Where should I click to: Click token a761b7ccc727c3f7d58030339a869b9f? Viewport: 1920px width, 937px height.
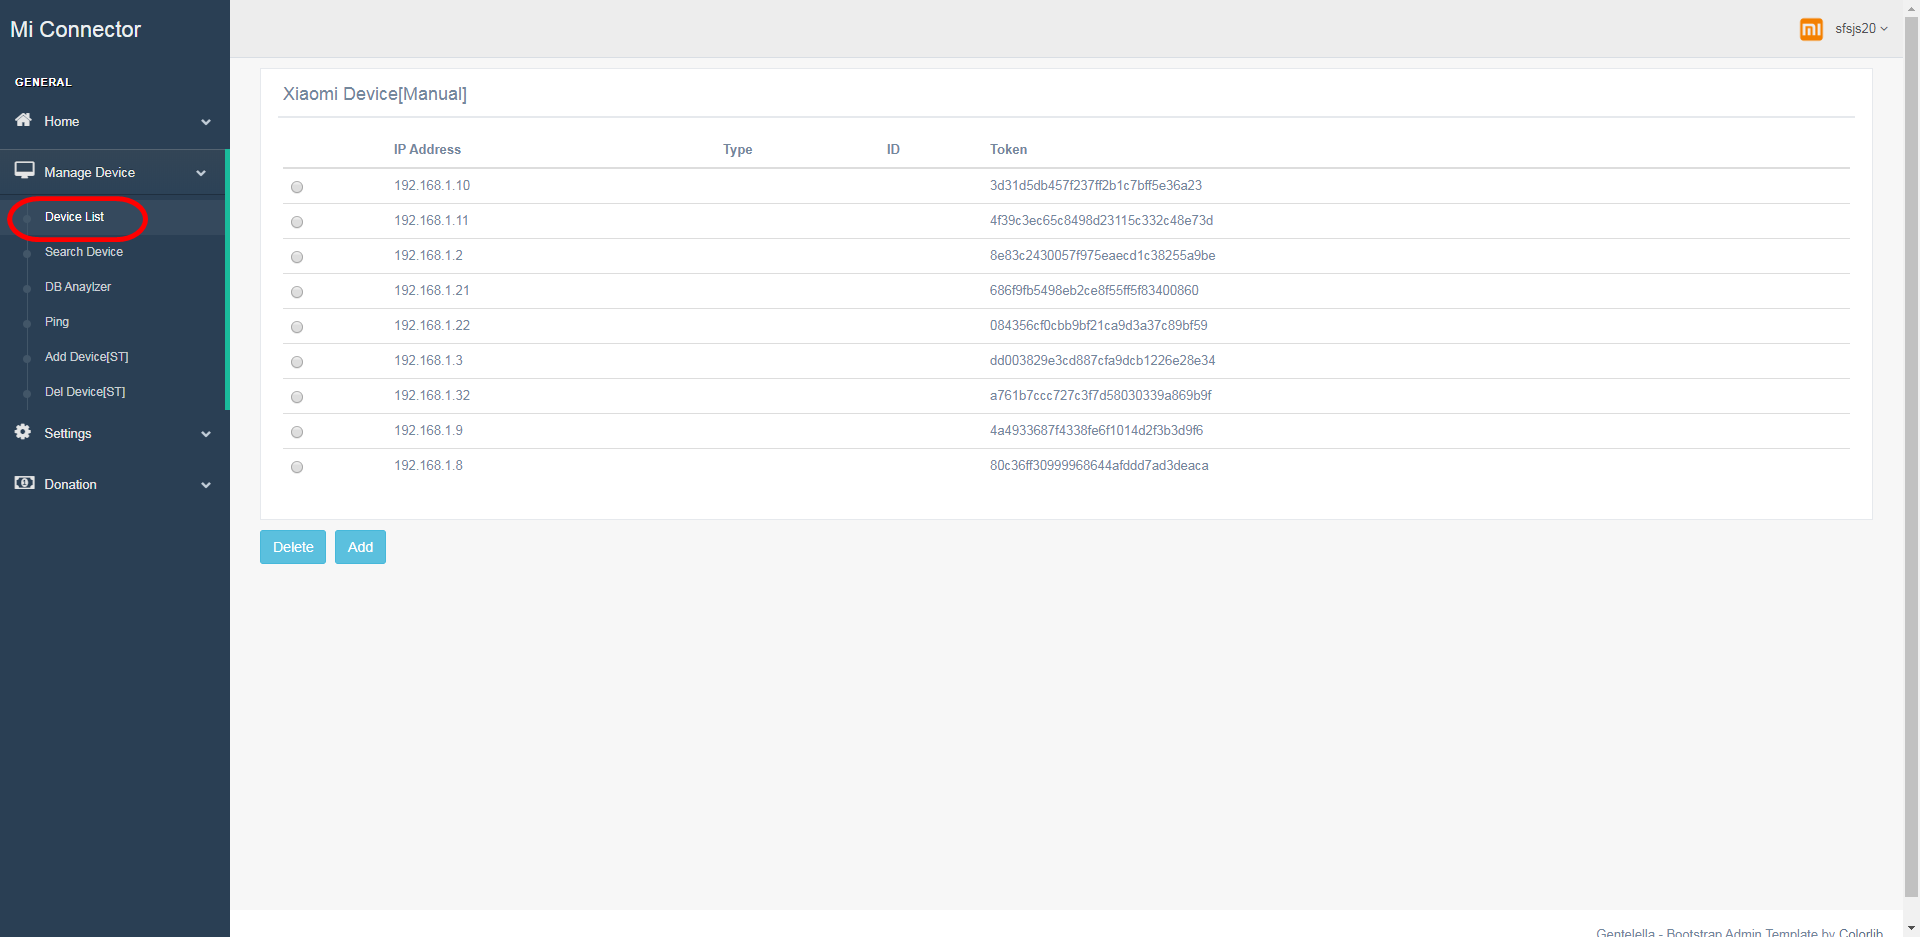pyautogui.click(x=1101, y=395)
